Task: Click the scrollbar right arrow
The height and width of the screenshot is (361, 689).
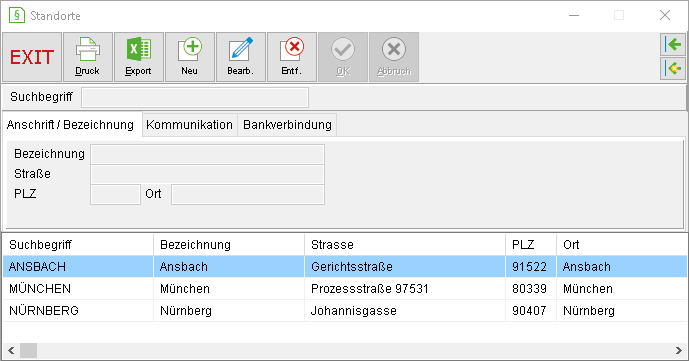Action: tap(678, 350)
